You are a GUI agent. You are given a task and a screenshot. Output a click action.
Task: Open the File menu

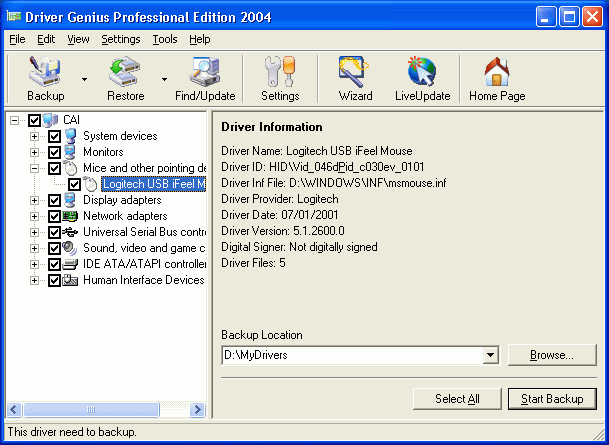(17, 39)
